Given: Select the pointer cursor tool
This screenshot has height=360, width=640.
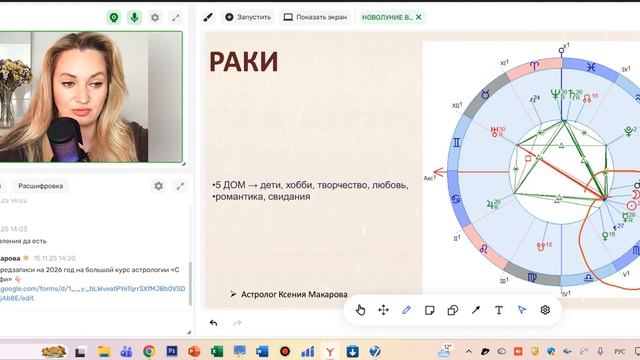Looking at the screenshot, I should tap(522, 310).
